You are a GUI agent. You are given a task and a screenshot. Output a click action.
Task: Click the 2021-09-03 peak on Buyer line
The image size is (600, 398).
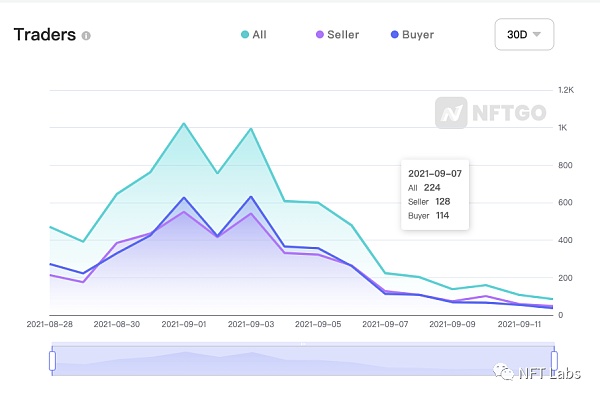(251, 197)
